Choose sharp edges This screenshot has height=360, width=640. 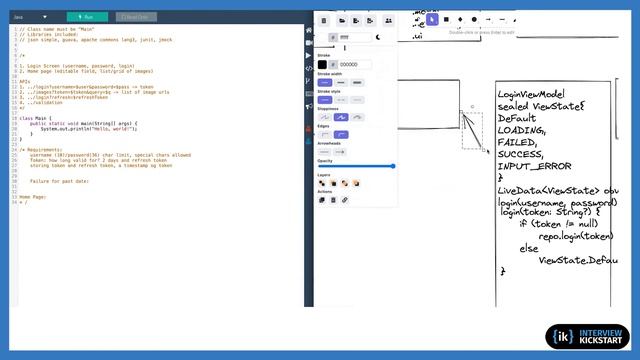click(325, 135)
